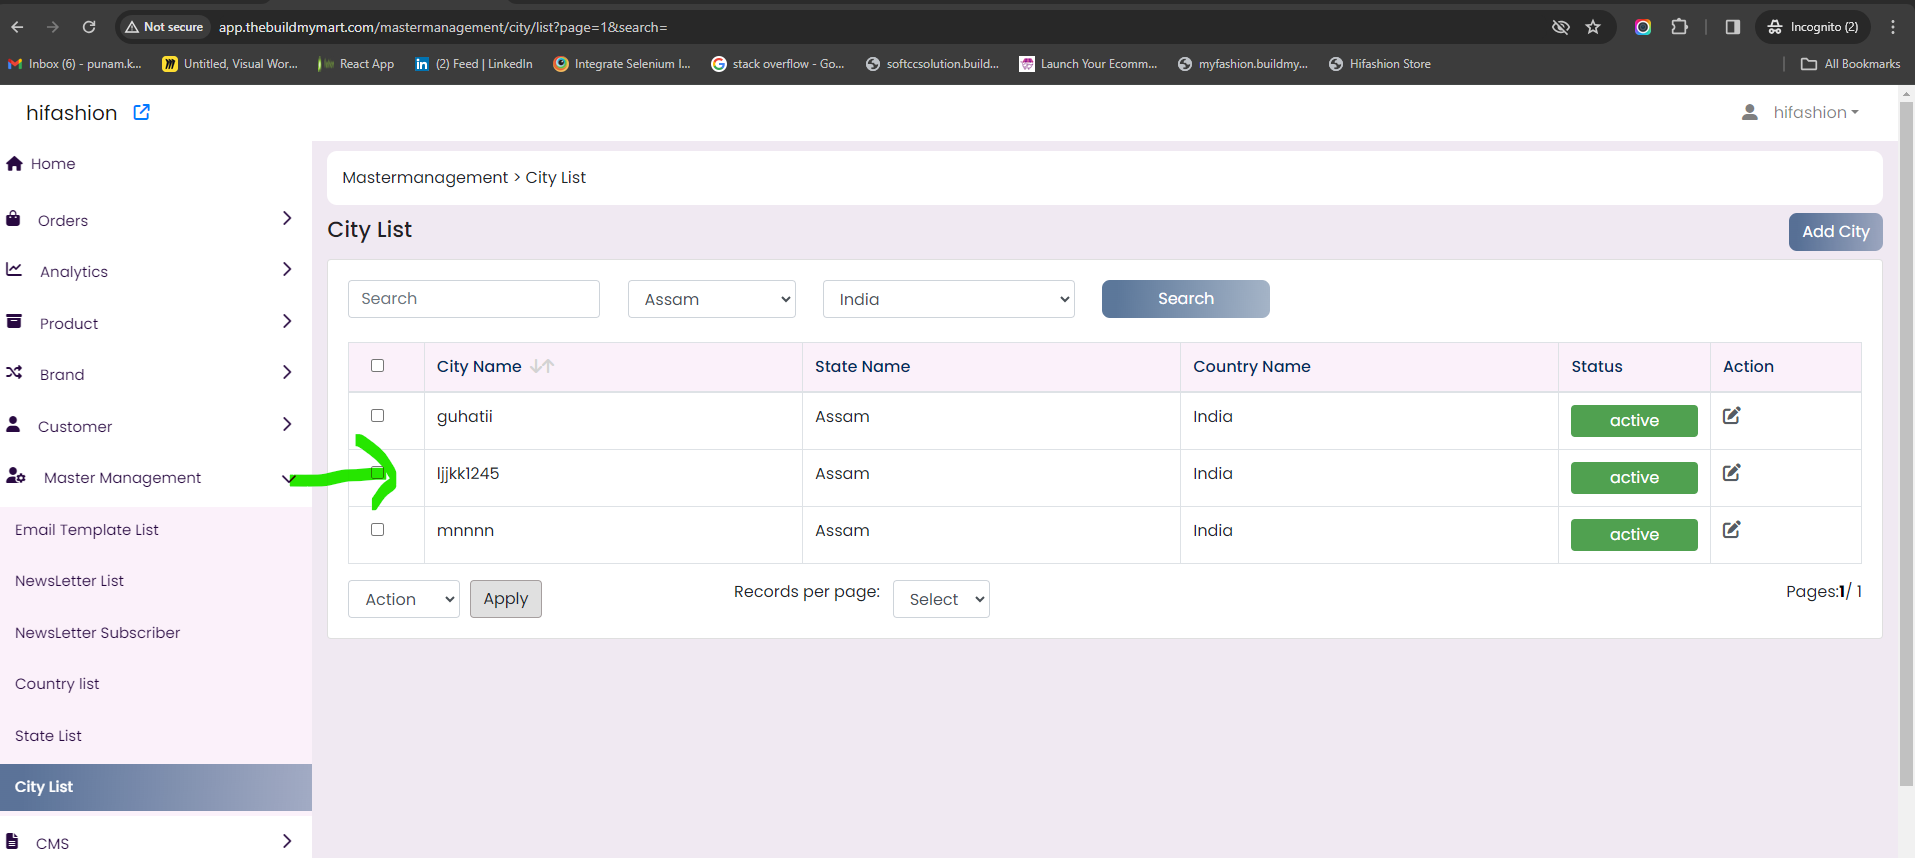Open Records per page Select dropdown
Image resolution: width=1915 pixels, height=858 pixels.
pos(941,599)
